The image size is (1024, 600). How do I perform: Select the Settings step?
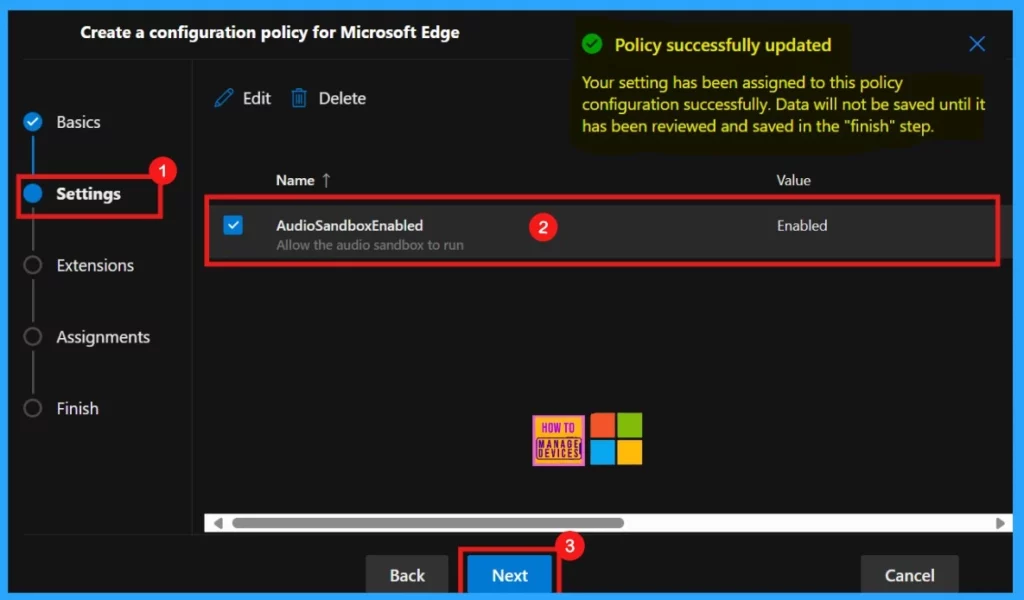click(88, 194)
